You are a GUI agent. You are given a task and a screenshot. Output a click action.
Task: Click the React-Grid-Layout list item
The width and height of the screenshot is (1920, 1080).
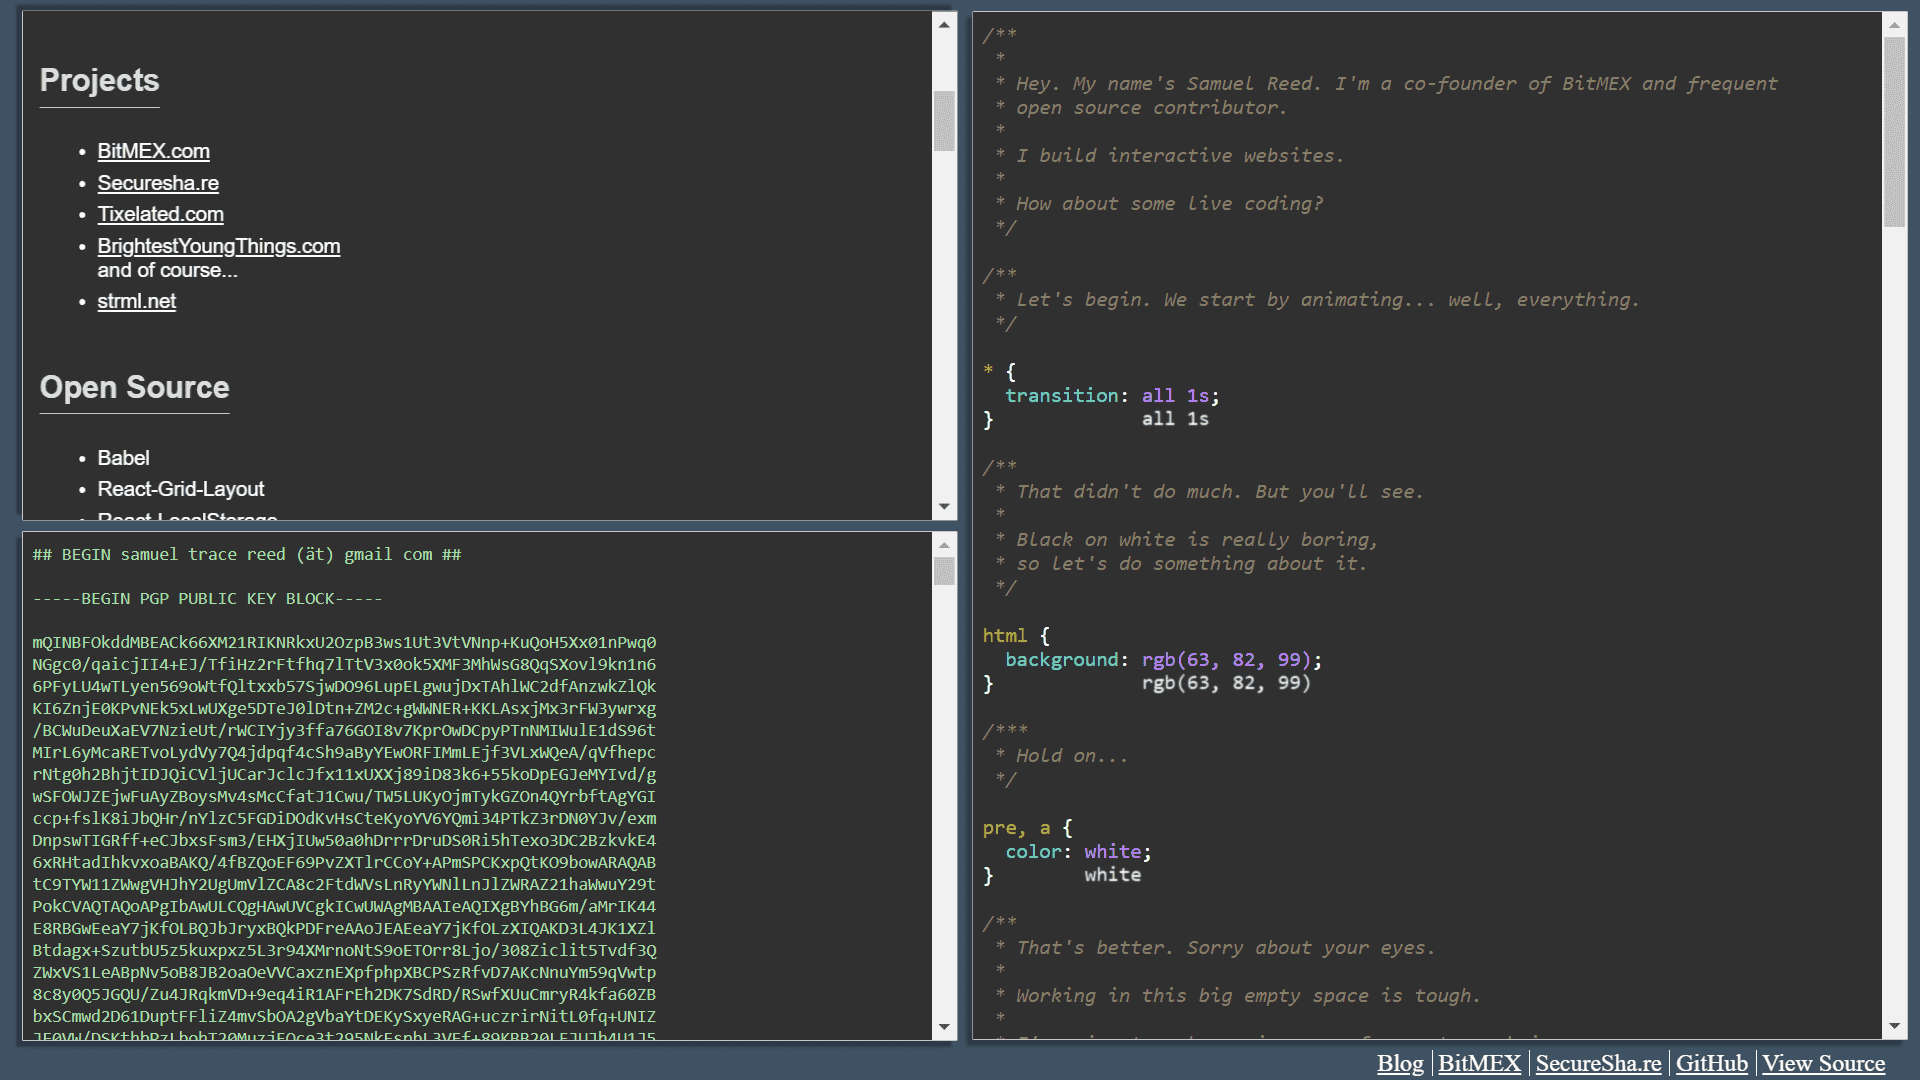click(180, 489)
